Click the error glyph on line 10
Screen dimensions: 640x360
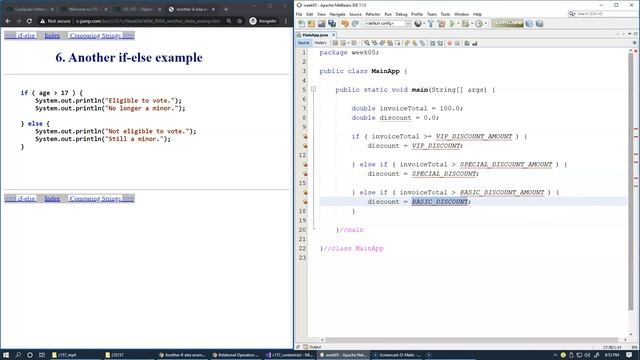click(305, 136)
